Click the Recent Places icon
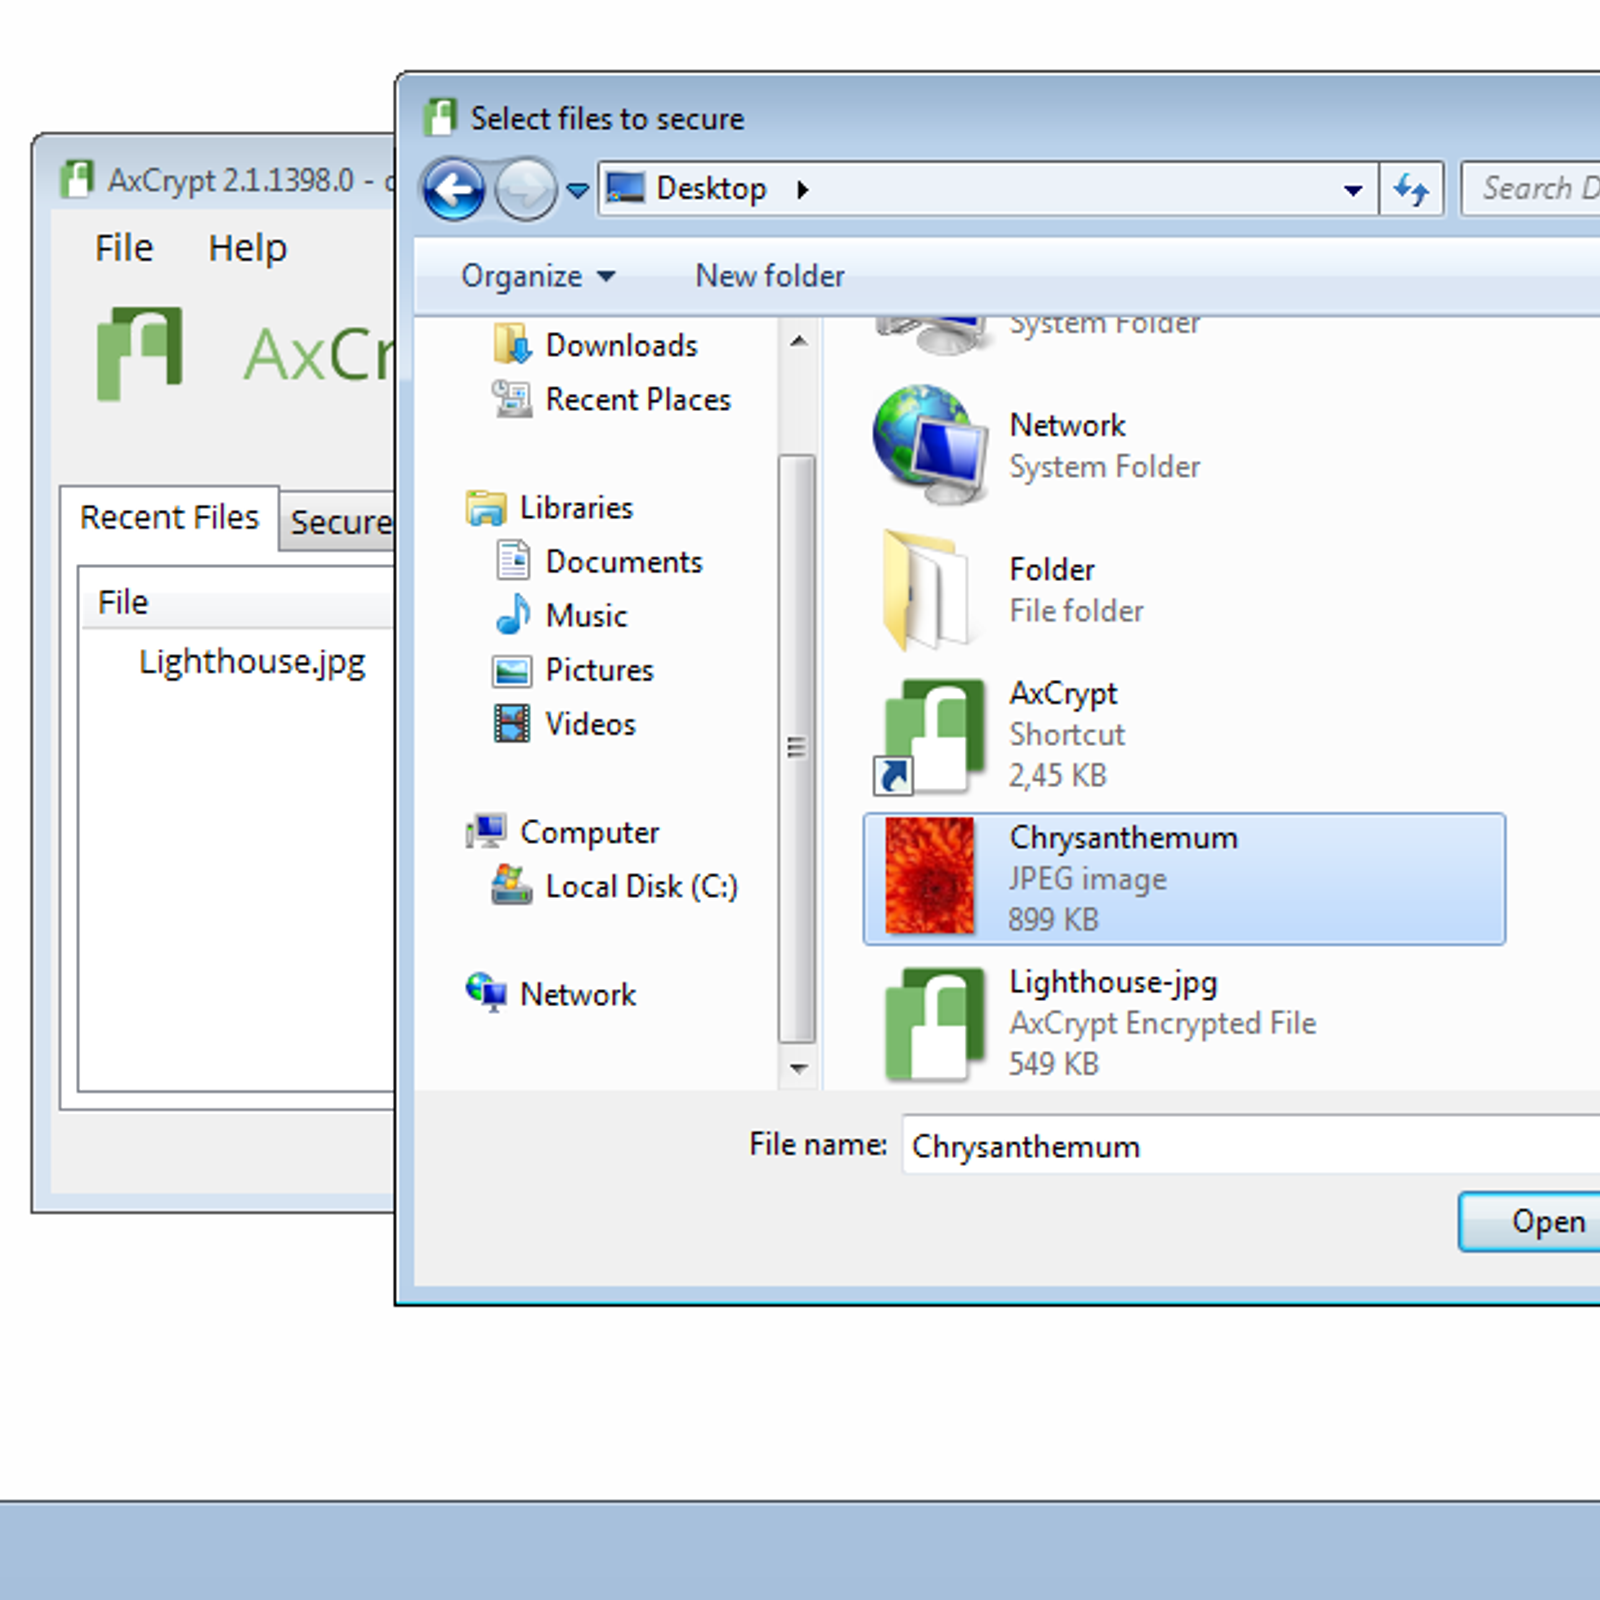Image resolution: width=1600 pixels, height=1600 pixels. (512, 399)
